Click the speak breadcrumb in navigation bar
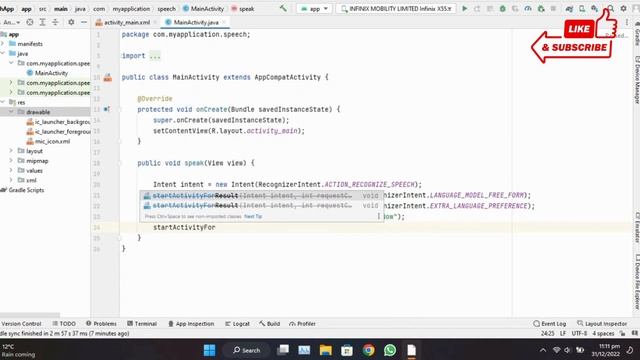The image size is (640, 360). [247, 8]
